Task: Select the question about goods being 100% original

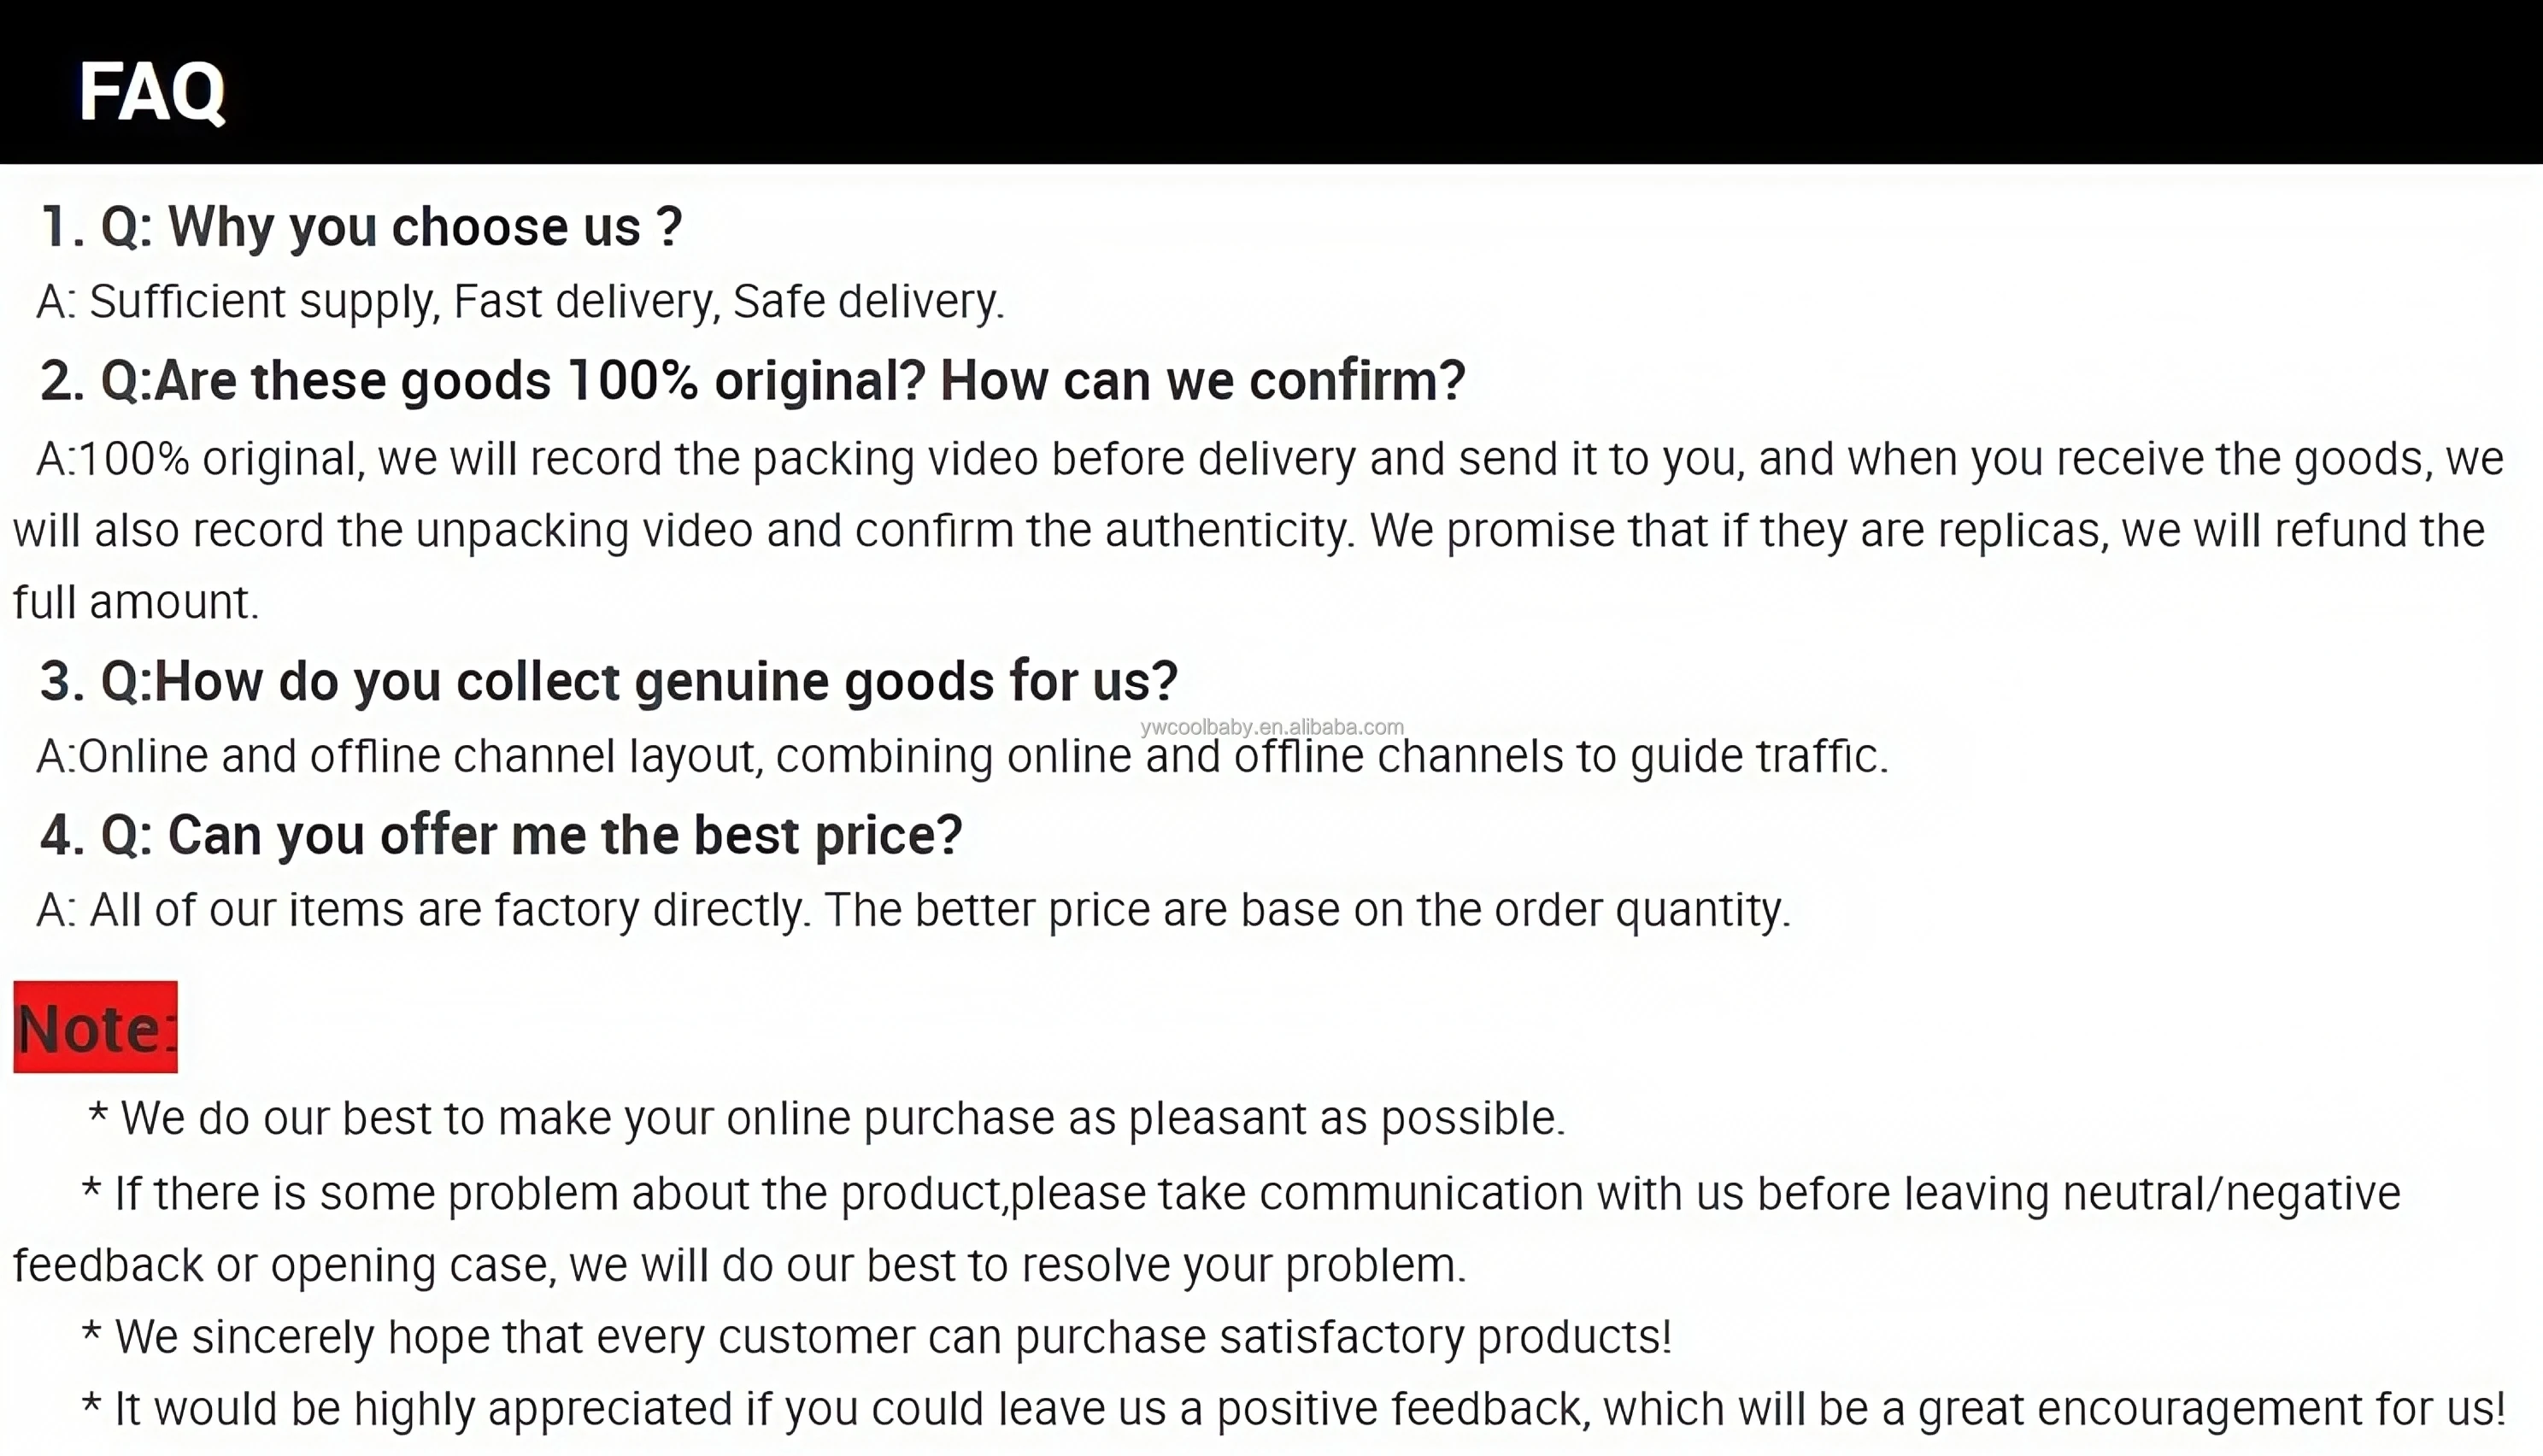Action: tap(752, 381)
